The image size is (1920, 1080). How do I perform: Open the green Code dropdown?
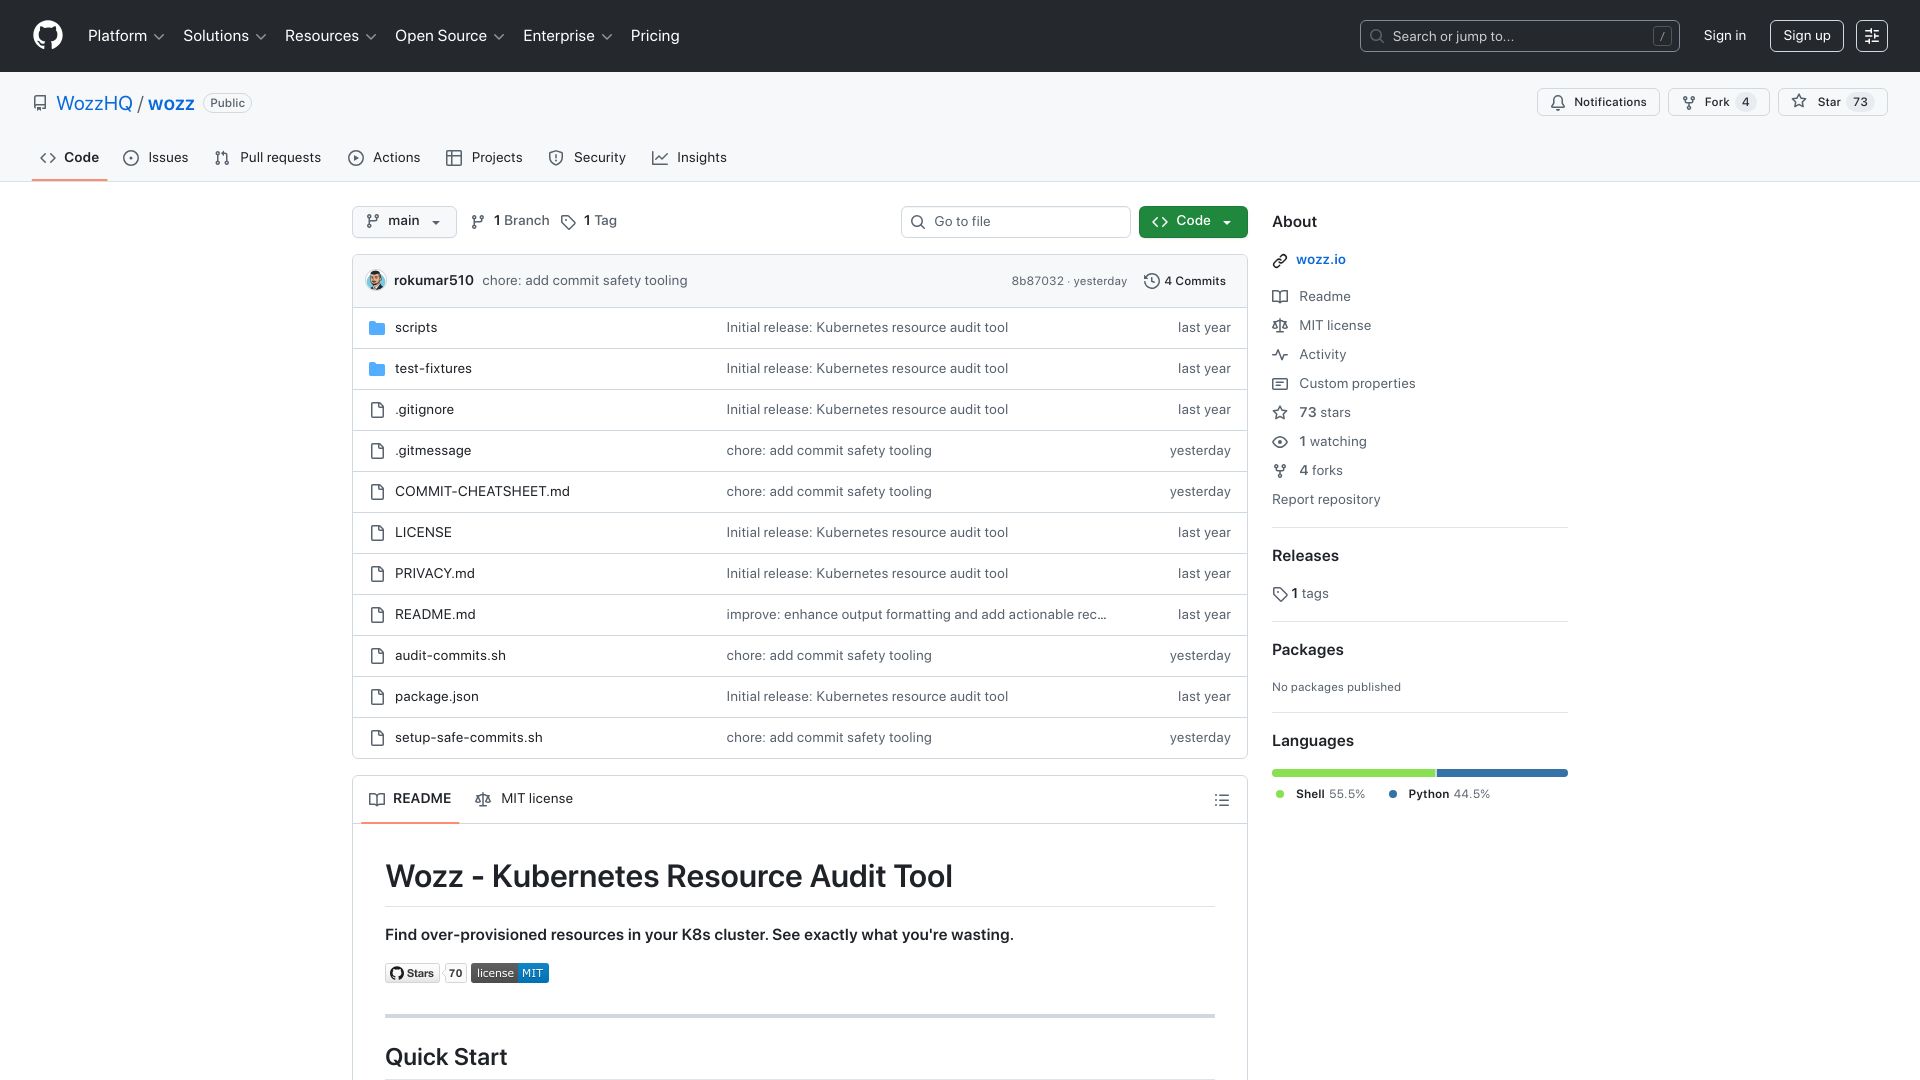1193,222
